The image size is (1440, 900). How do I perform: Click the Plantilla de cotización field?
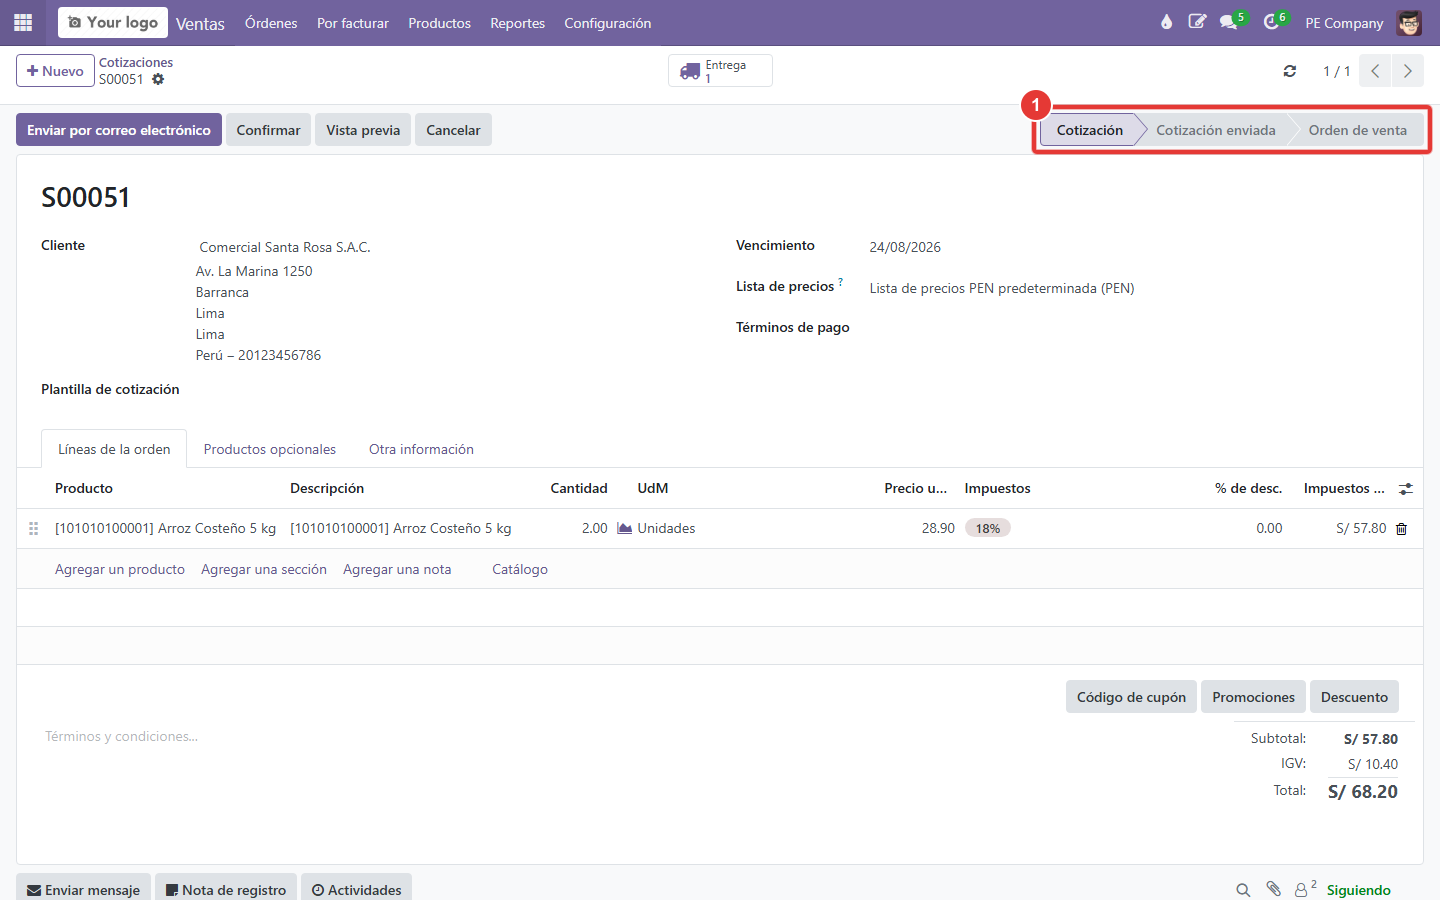450,390
